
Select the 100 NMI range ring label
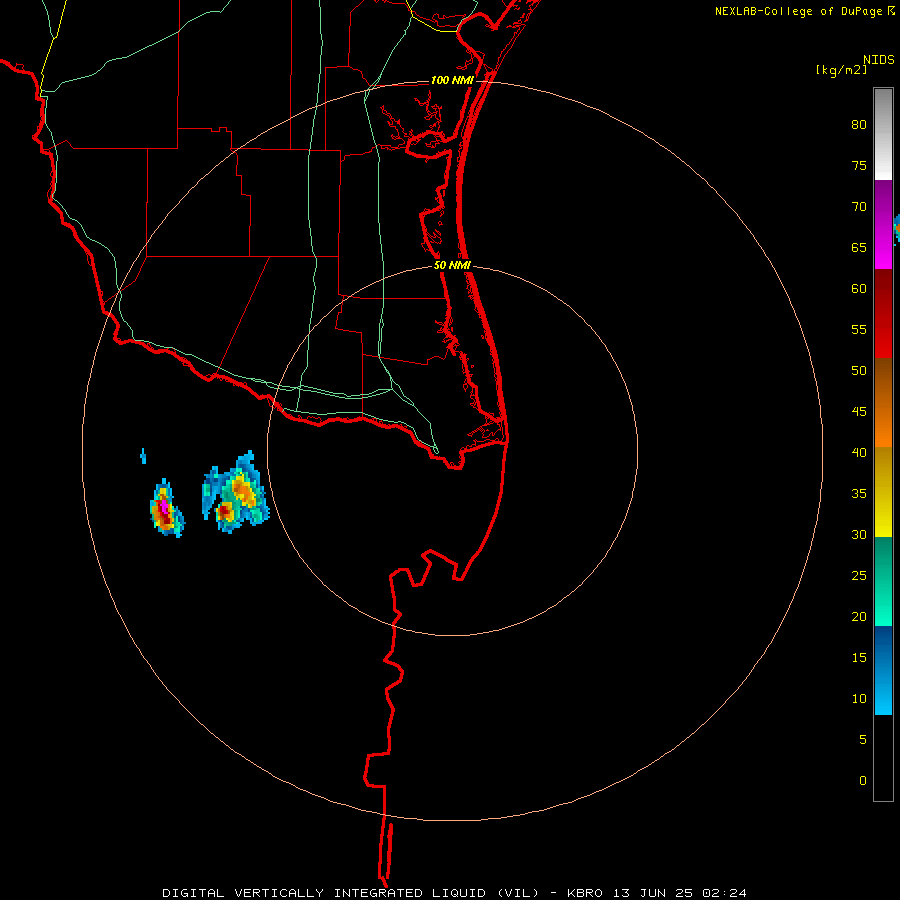tap(452, 80)
